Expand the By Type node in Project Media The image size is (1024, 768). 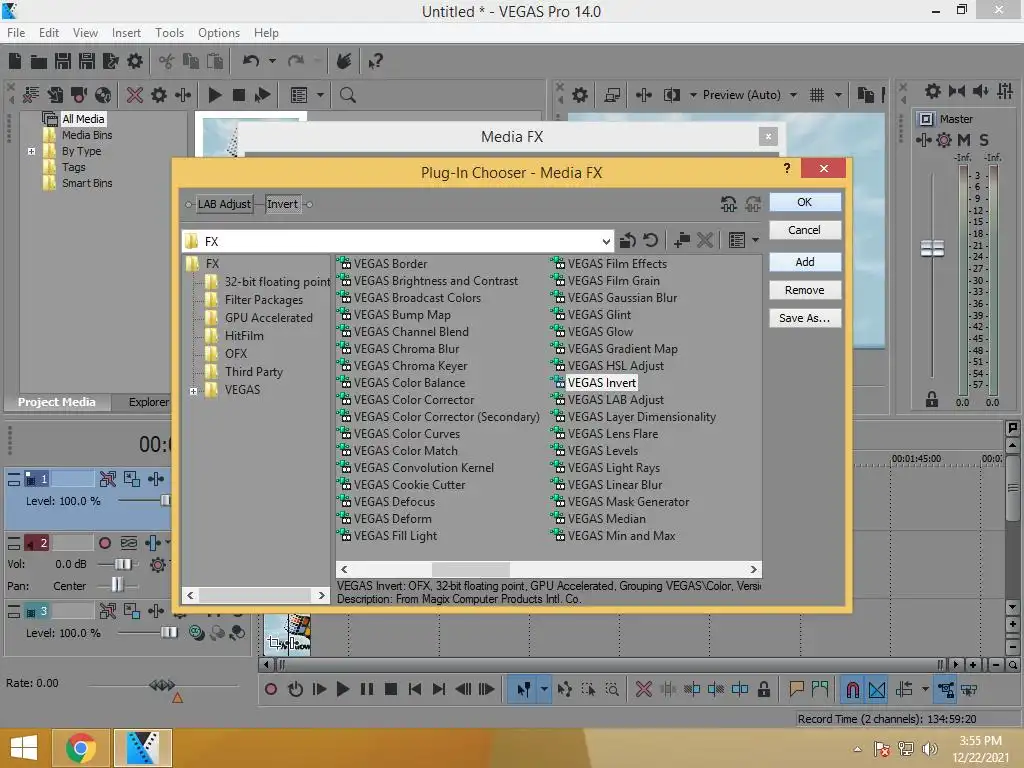click(x=31, y=152)
